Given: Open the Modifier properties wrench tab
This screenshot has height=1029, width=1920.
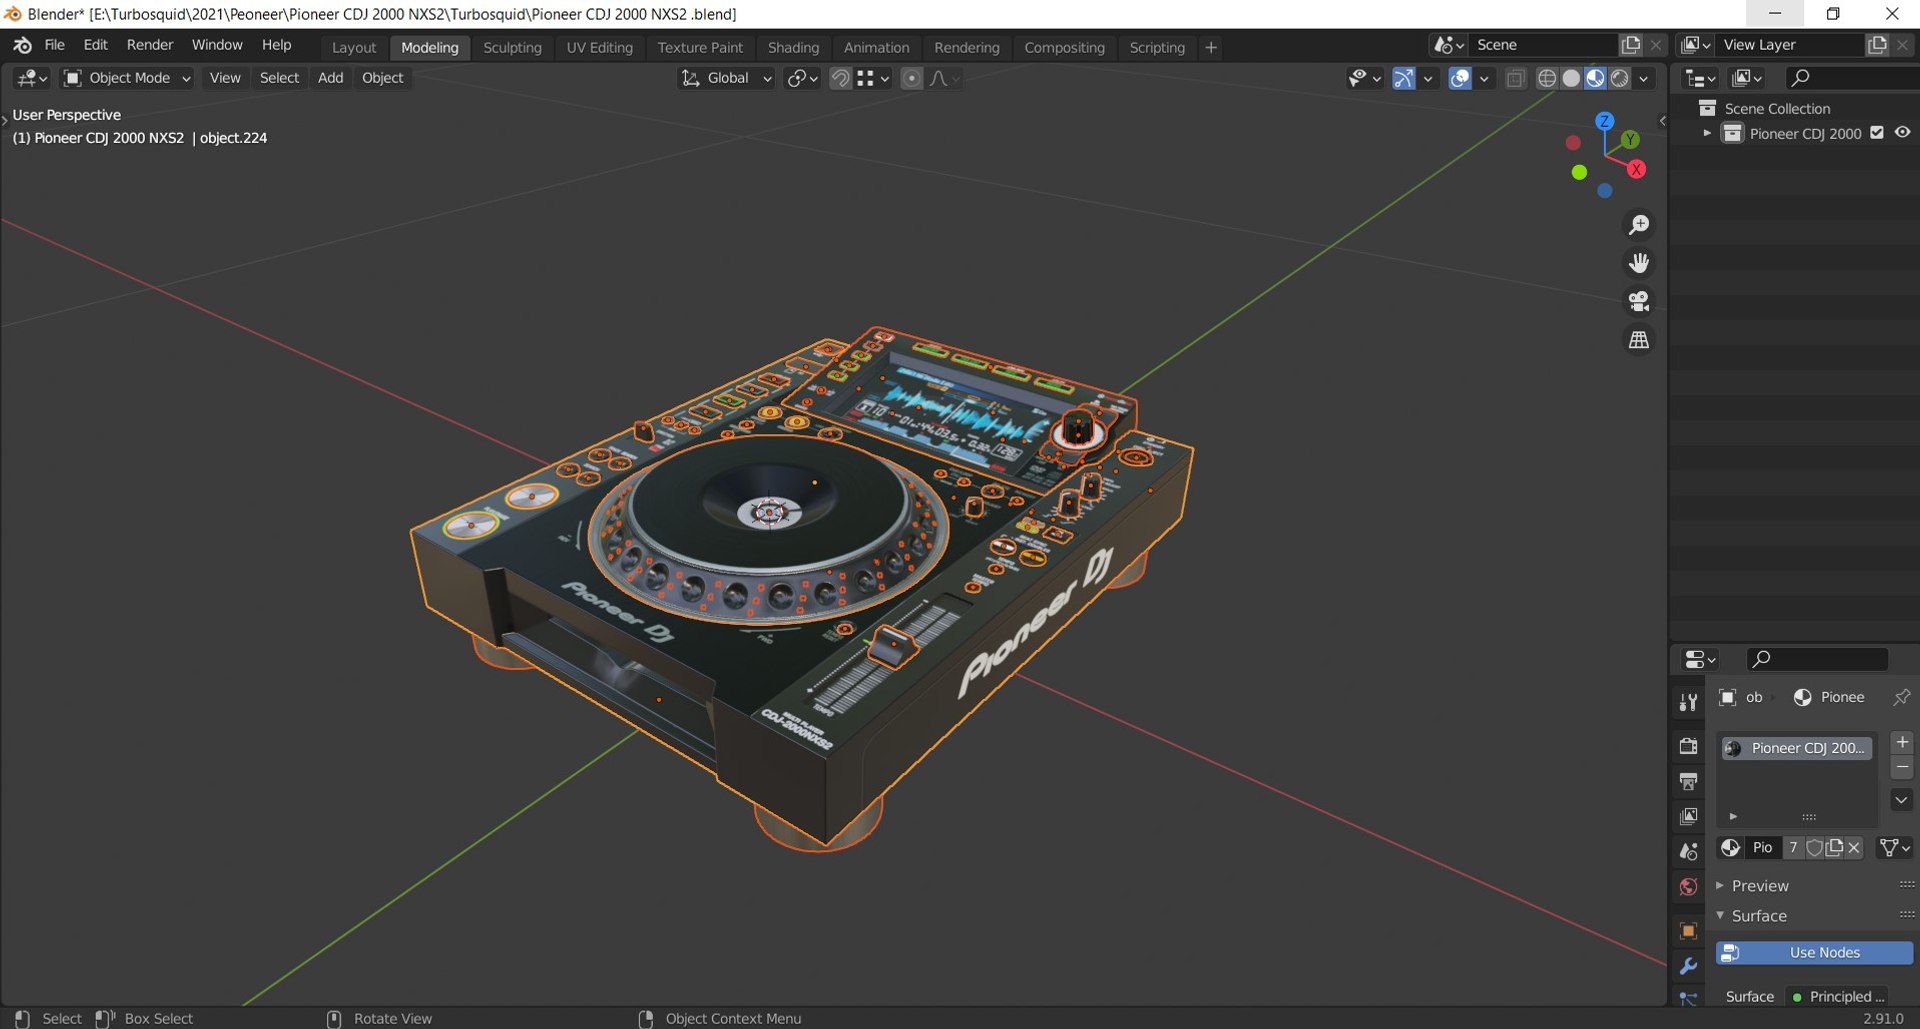Looking at the screenshot, I should coord(1688,966).
